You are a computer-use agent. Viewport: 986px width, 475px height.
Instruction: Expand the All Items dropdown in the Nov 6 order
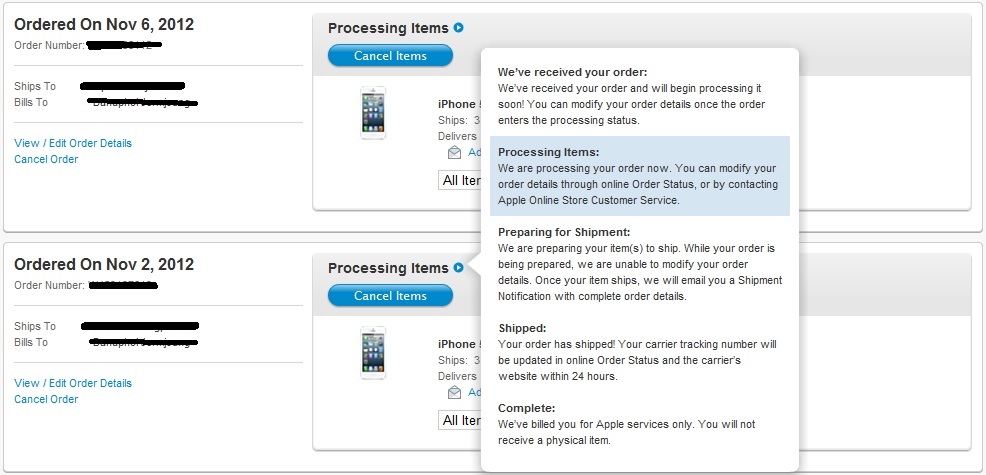pos(461,181)
